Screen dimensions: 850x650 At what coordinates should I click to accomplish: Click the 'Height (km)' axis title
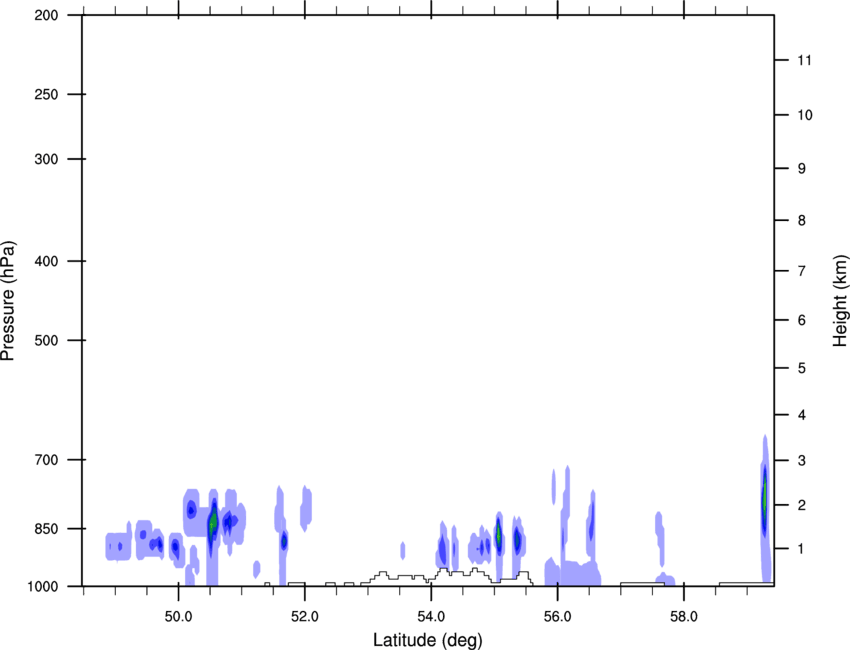(840, 301)
